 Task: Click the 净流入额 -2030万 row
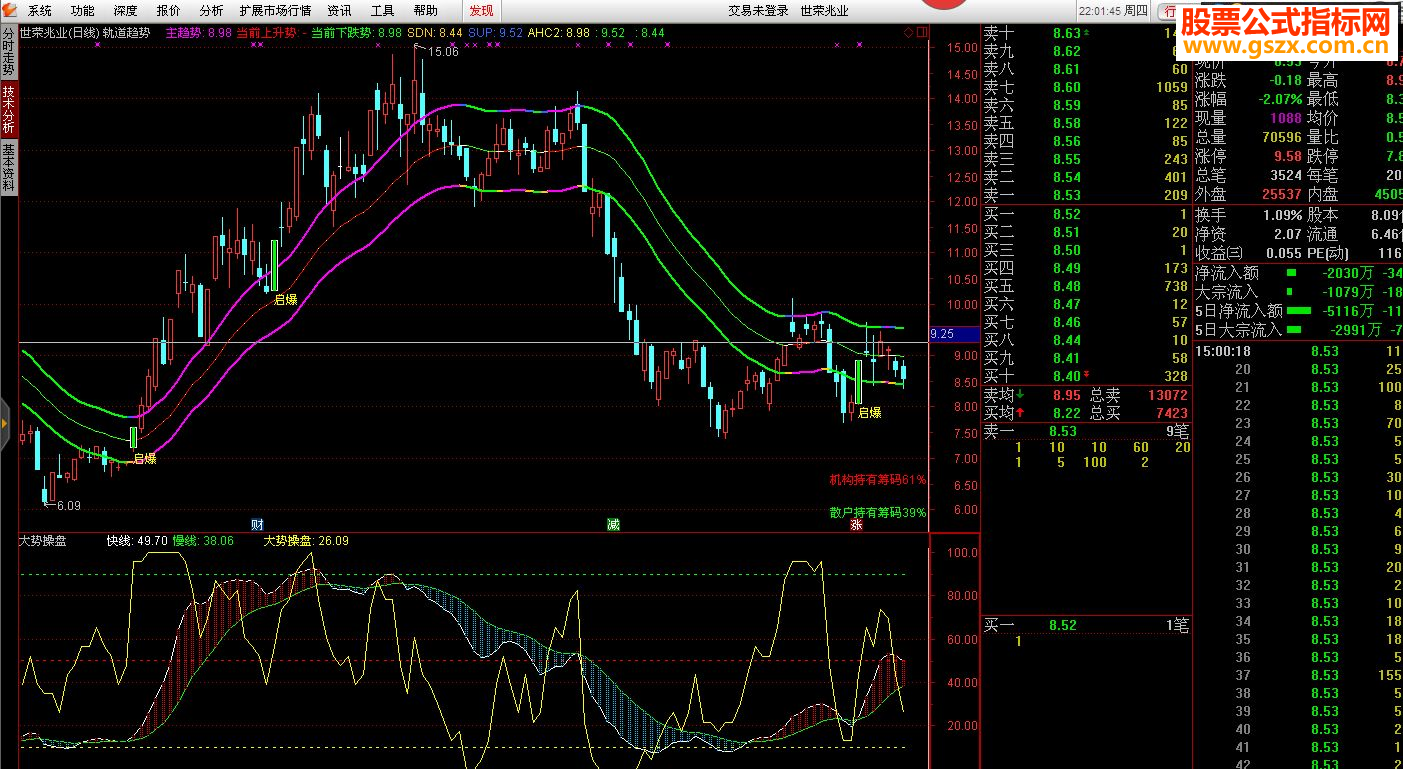(1298, 272)
